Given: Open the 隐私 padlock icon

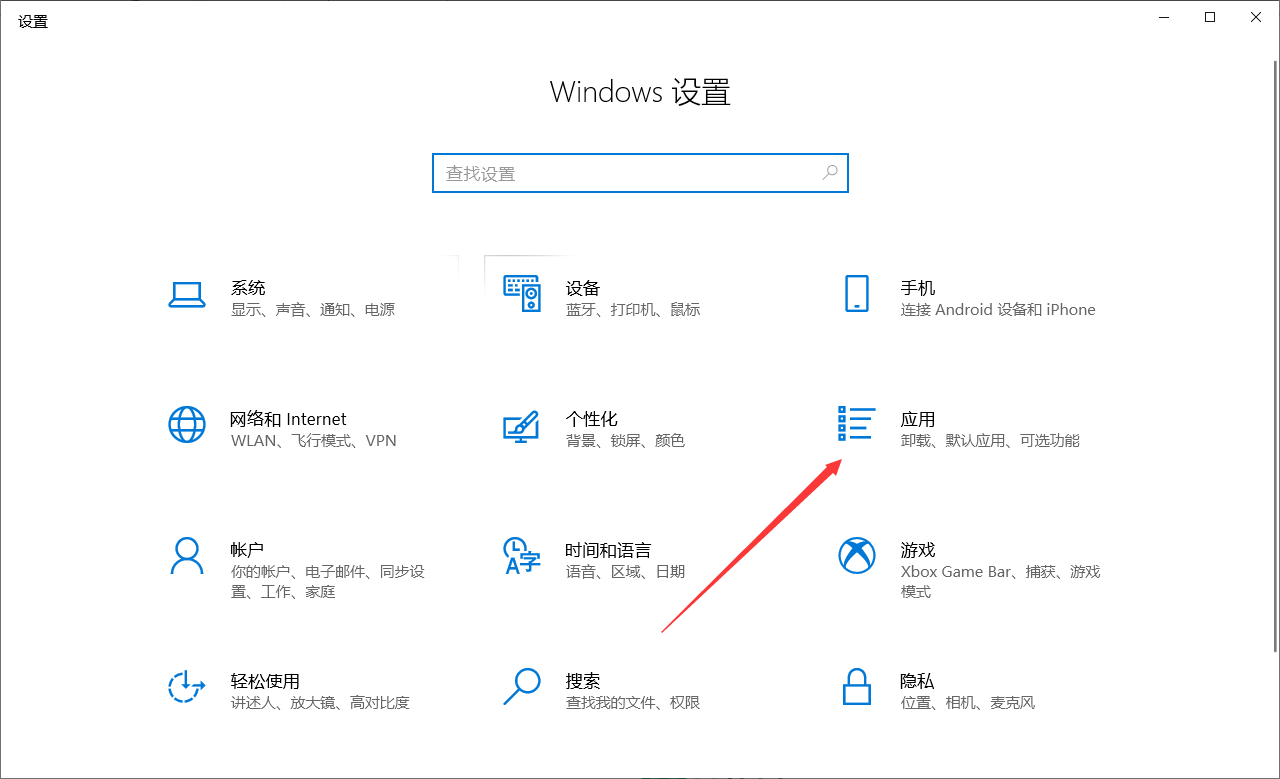Looking at the screenshot, I should [857, 687].
